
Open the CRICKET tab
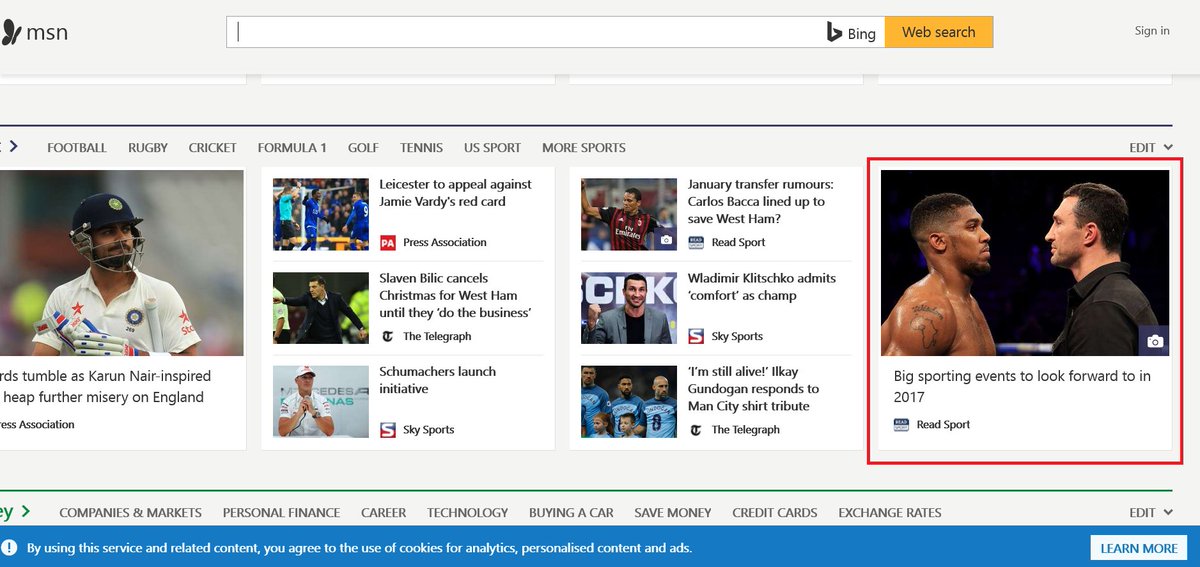213,147
